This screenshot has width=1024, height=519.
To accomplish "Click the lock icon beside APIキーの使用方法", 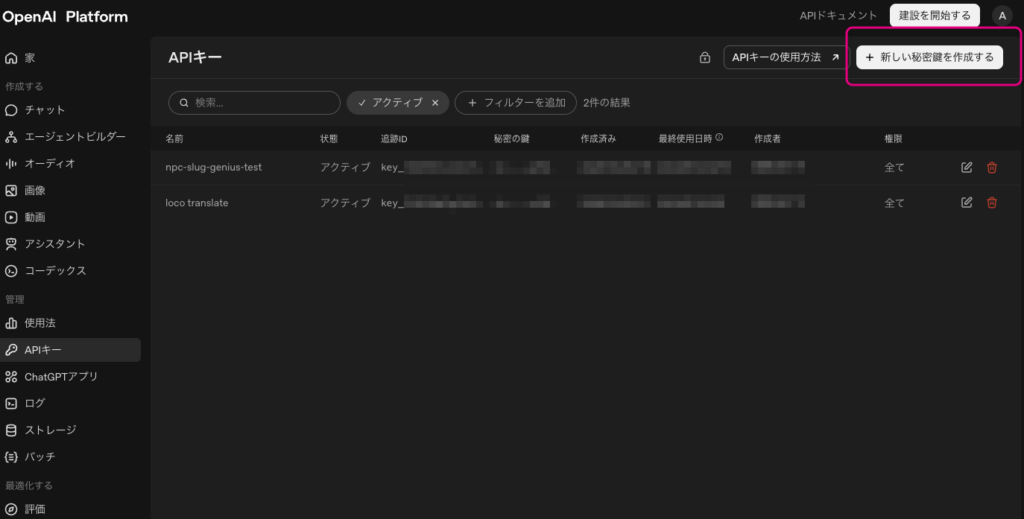I will click(705, 57).
